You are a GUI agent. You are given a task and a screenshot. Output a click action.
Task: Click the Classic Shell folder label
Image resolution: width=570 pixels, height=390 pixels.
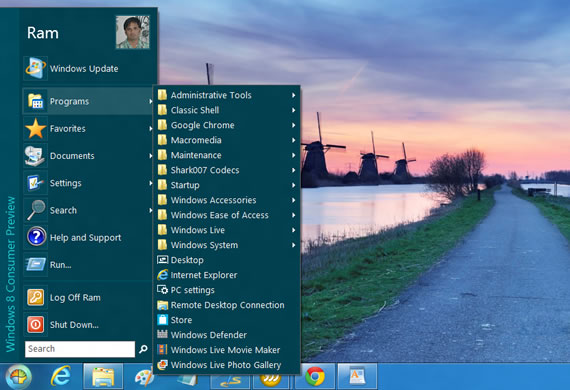(195, 110)
